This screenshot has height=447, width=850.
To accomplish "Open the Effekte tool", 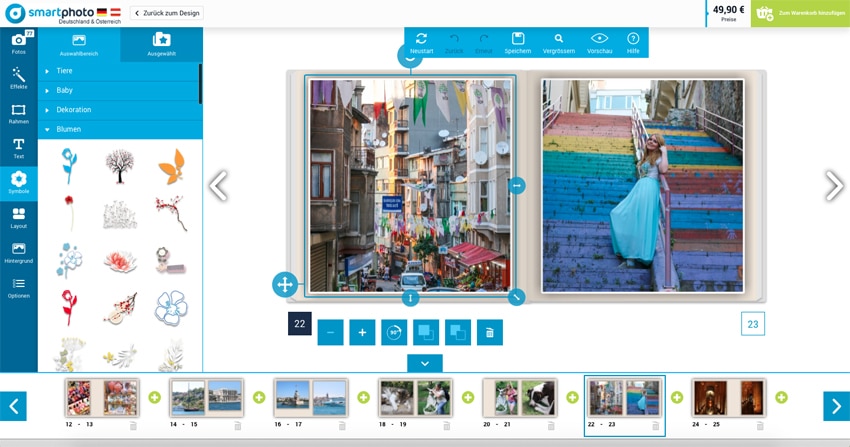I will (18, 79).
